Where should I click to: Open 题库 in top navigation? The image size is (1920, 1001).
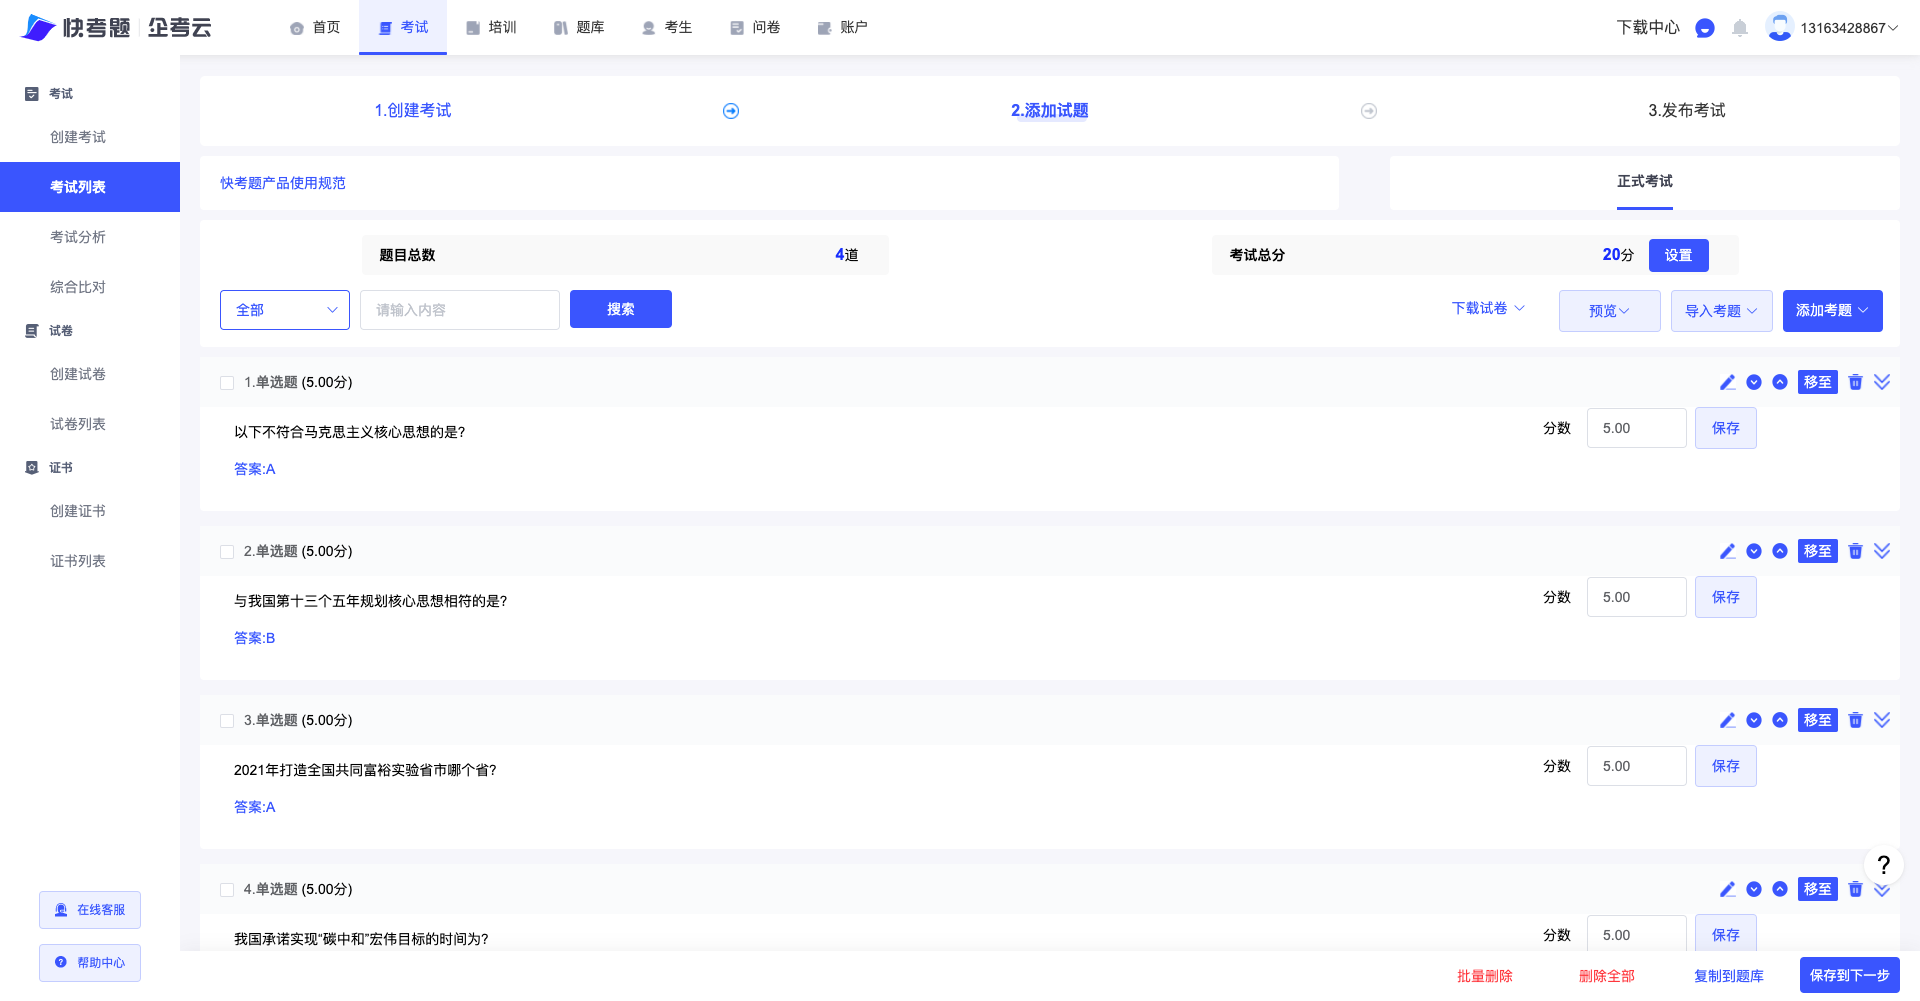click(579, 27)
